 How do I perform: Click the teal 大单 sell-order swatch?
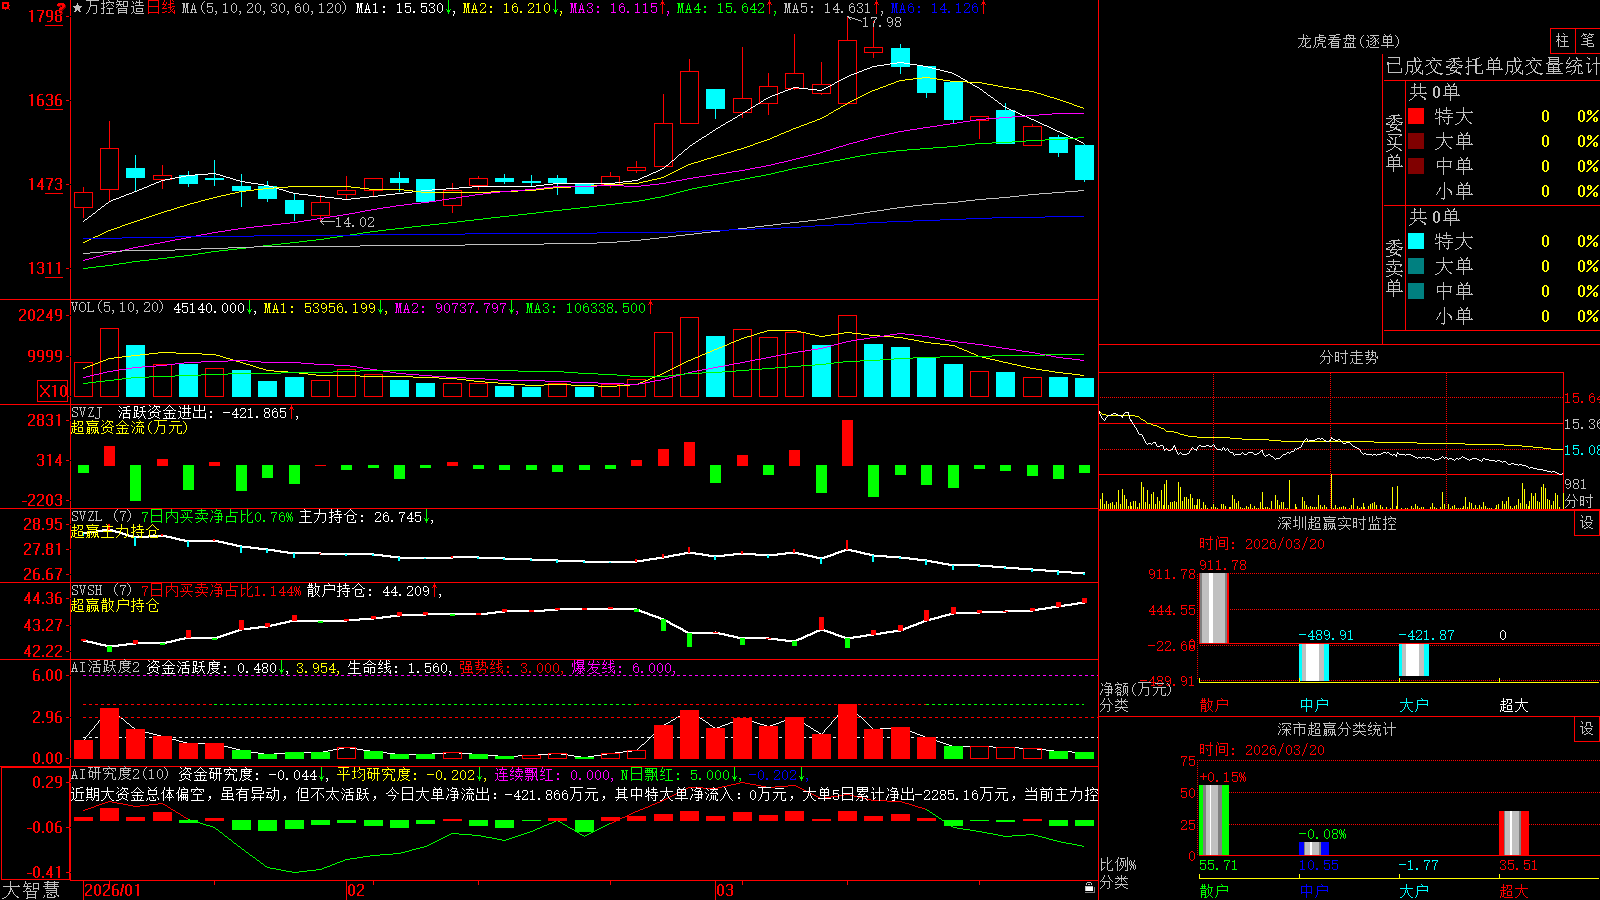1416,266
